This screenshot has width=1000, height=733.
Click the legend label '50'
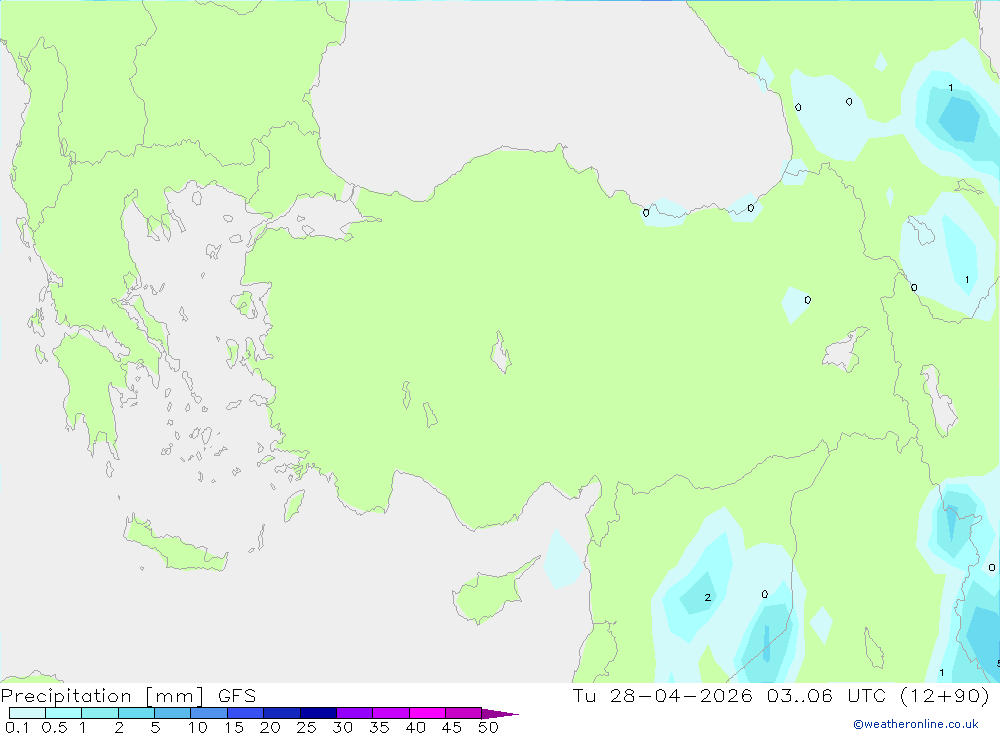coord(489,727)
